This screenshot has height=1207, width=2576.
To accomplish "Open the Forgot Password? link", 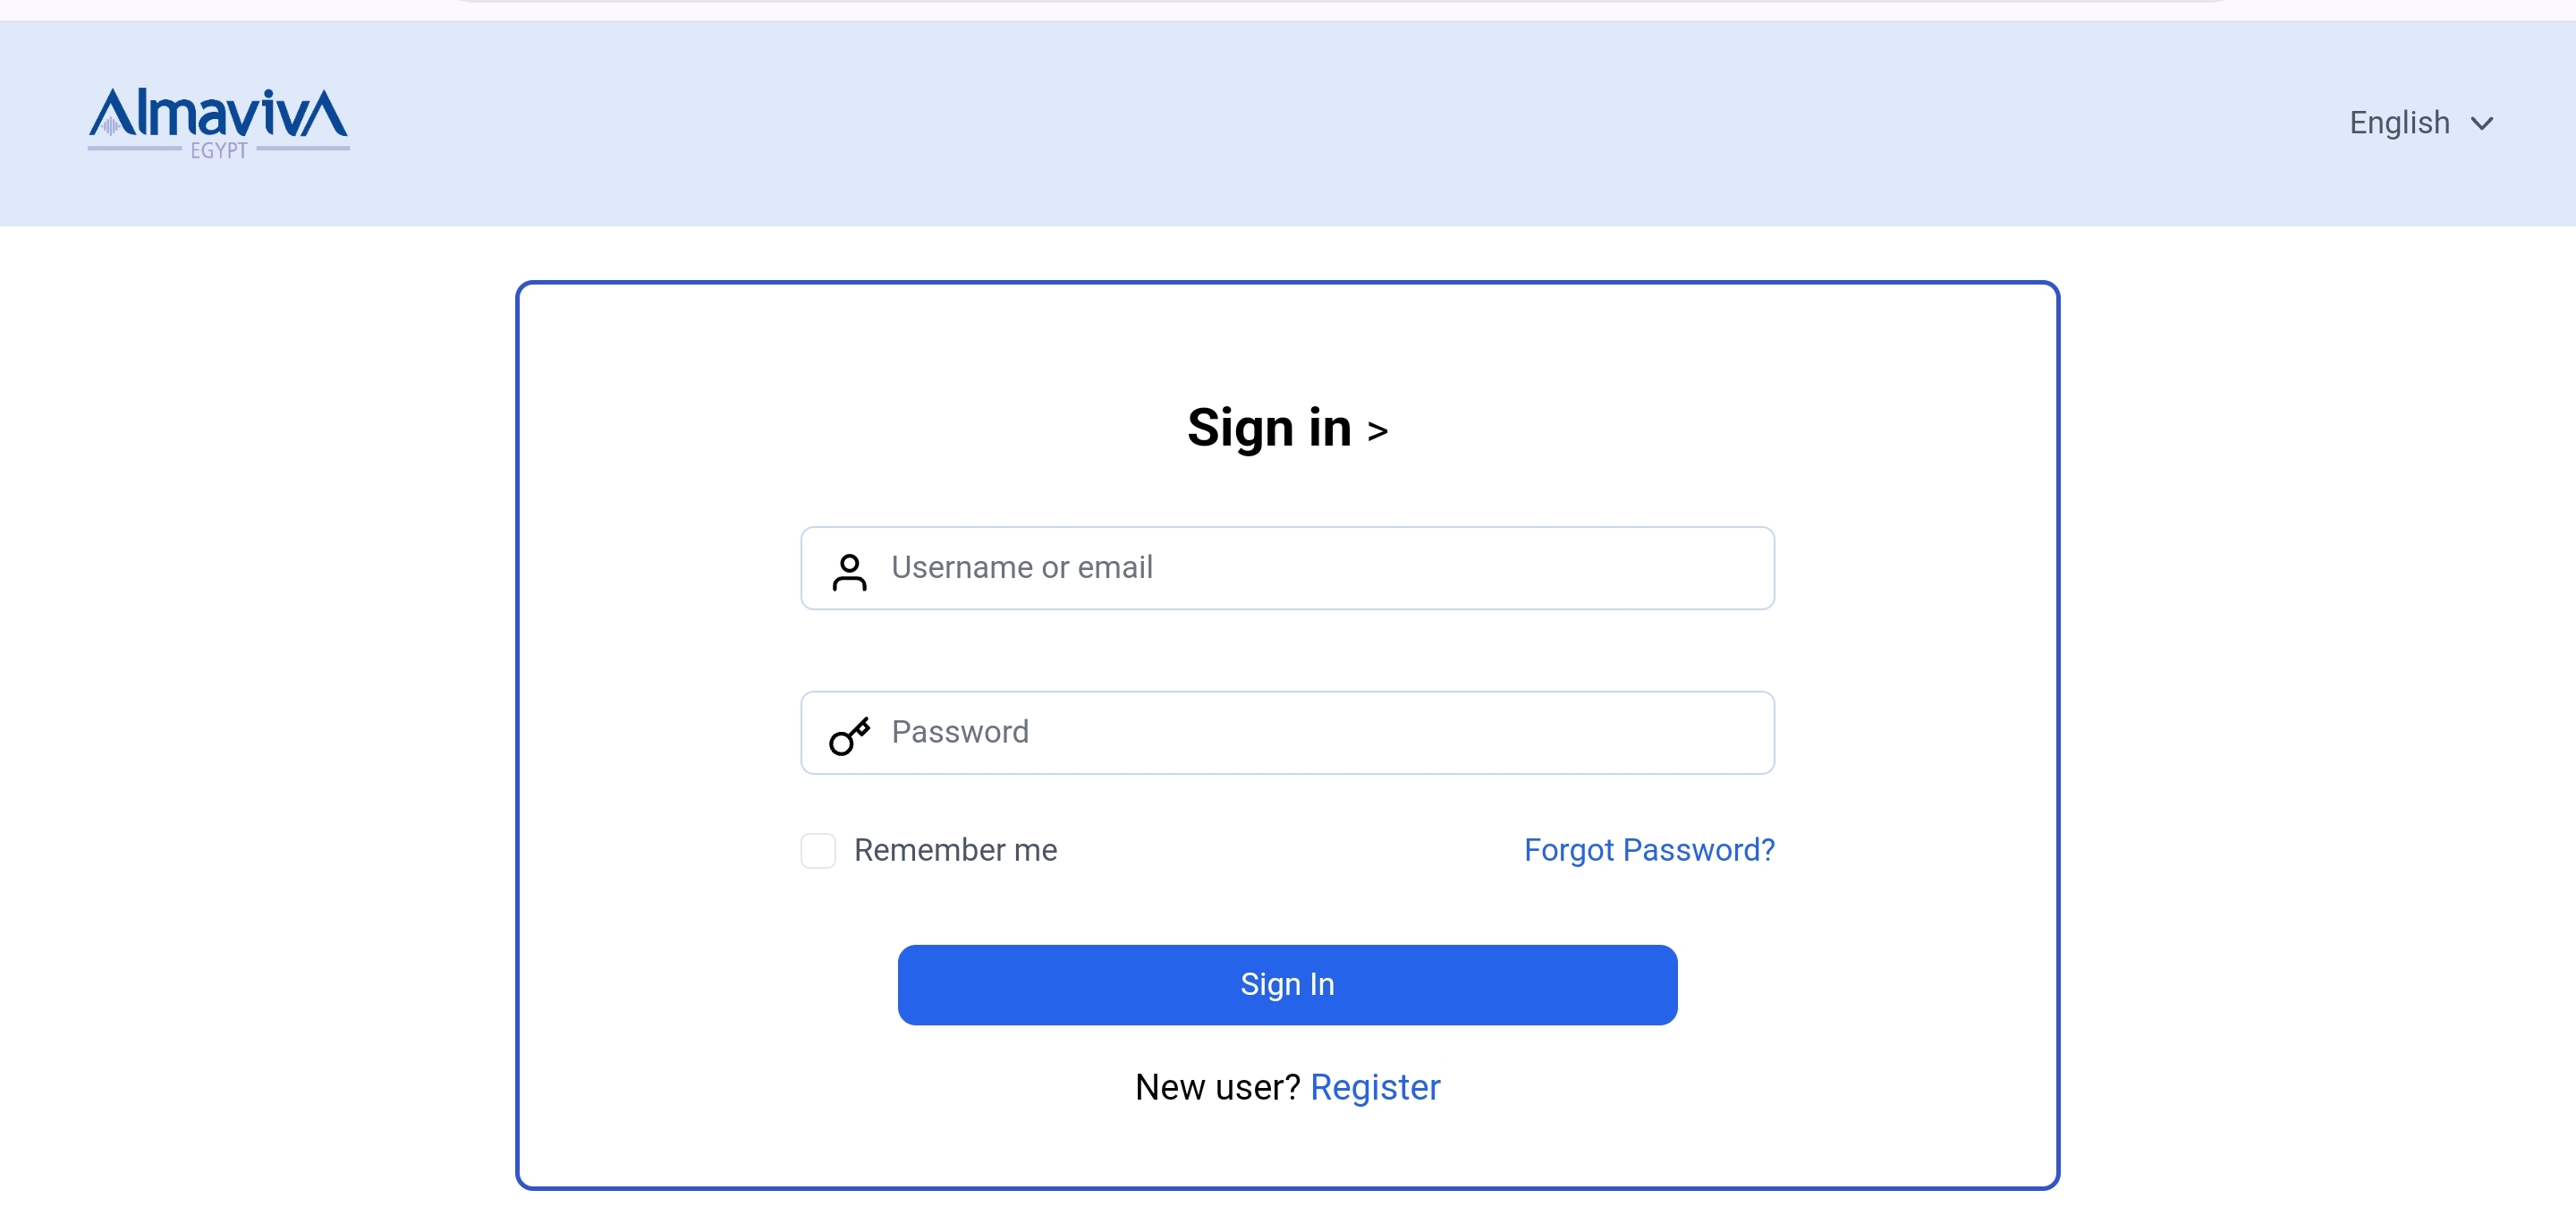I will (x=1649, y=850).
